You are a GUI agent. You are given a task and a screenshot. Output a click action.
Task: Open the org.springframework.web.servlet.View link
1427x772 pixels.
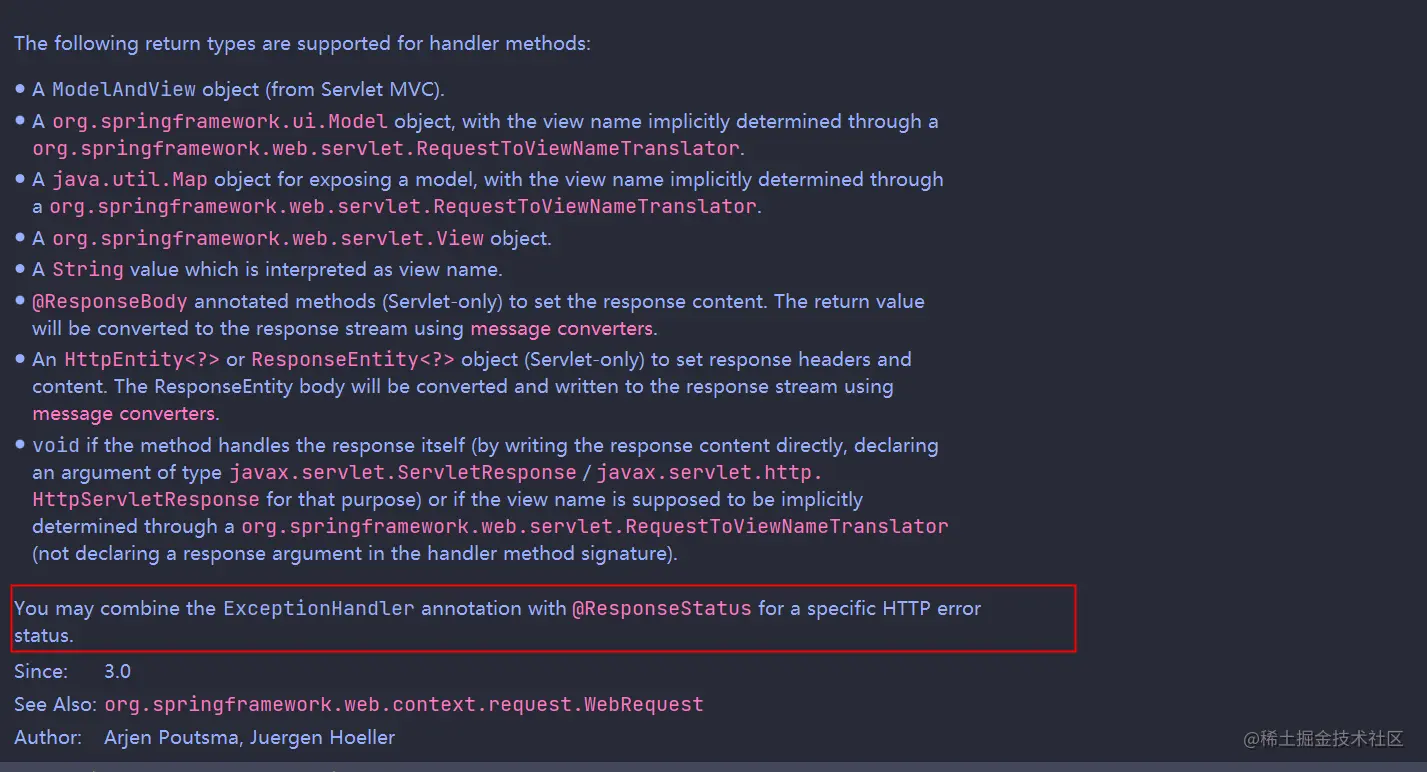267,239
